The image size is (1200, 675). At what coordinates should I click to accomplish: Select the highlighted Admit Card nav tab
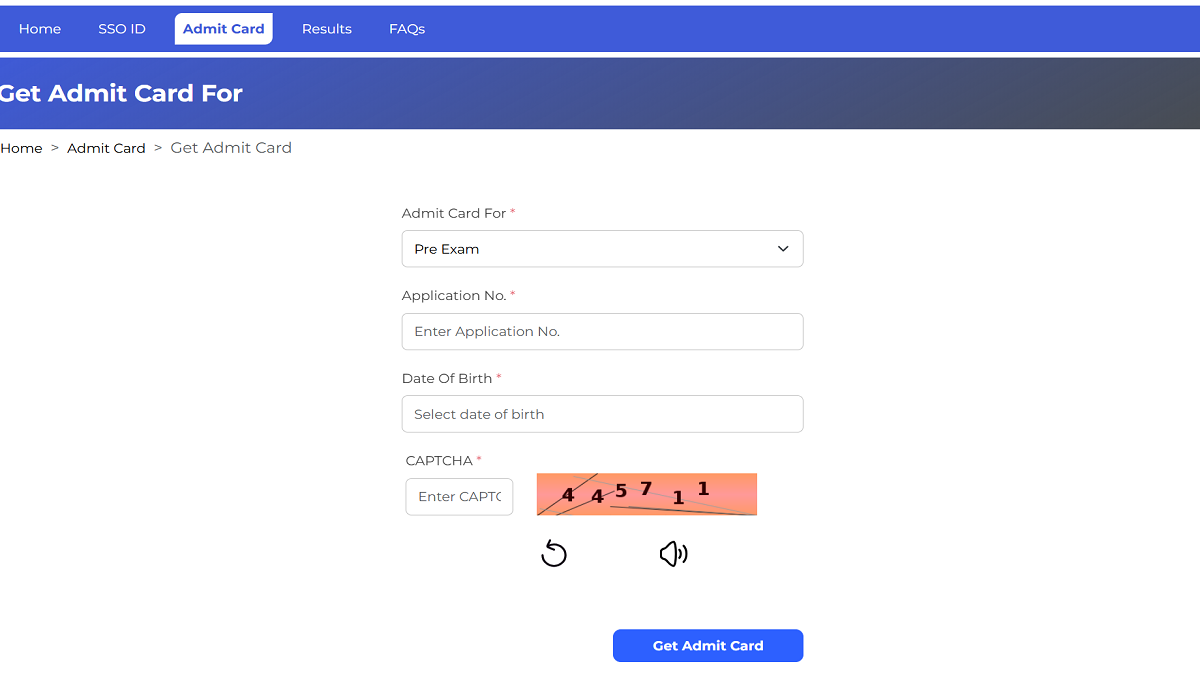(x=224, y=29)
